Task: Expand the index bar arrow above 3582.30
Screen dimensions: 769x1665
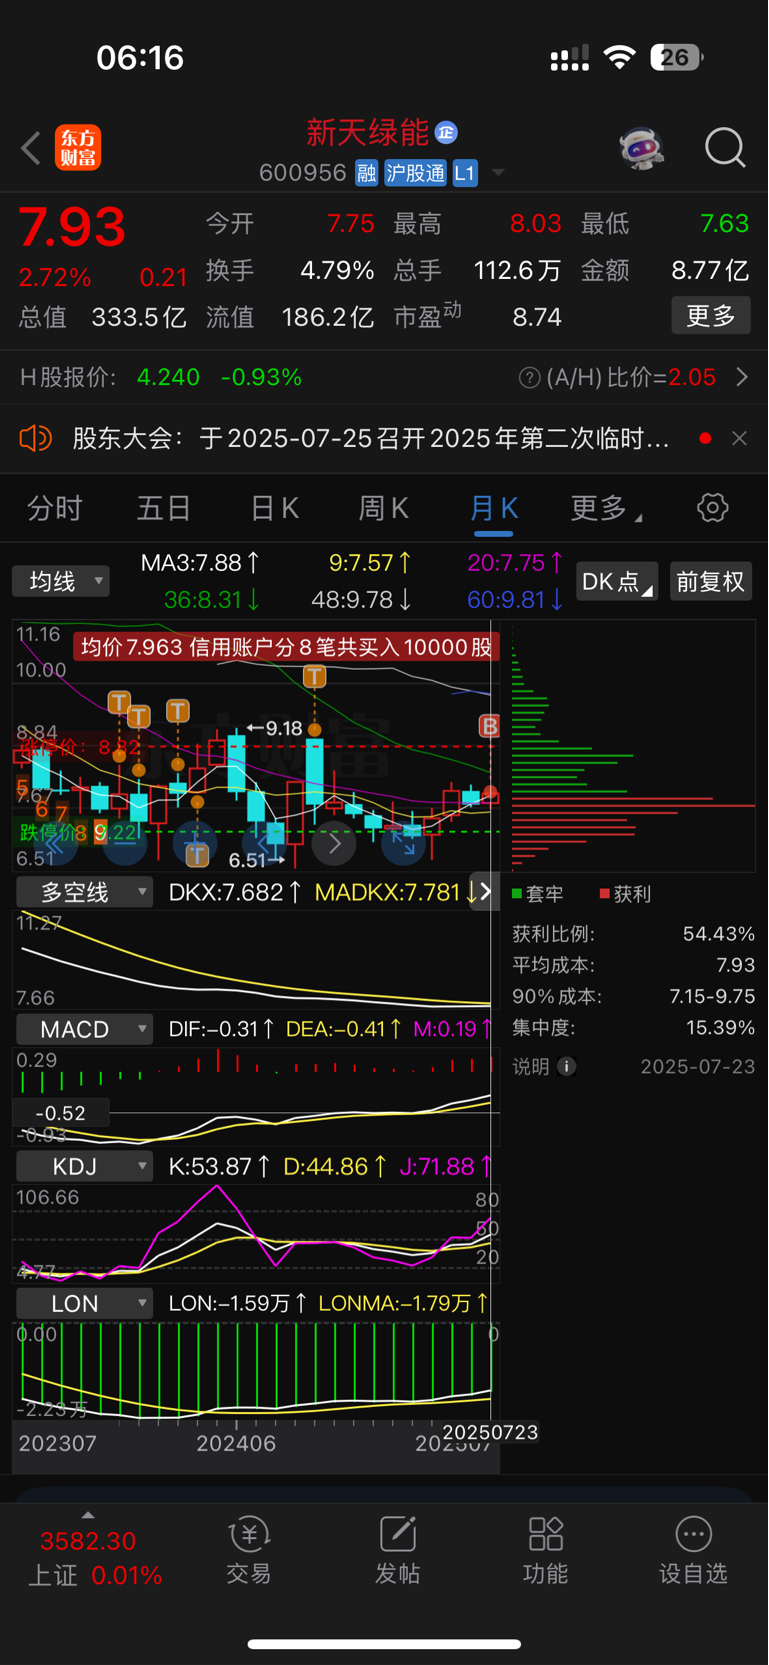Action: click(x=88, y=1516)
